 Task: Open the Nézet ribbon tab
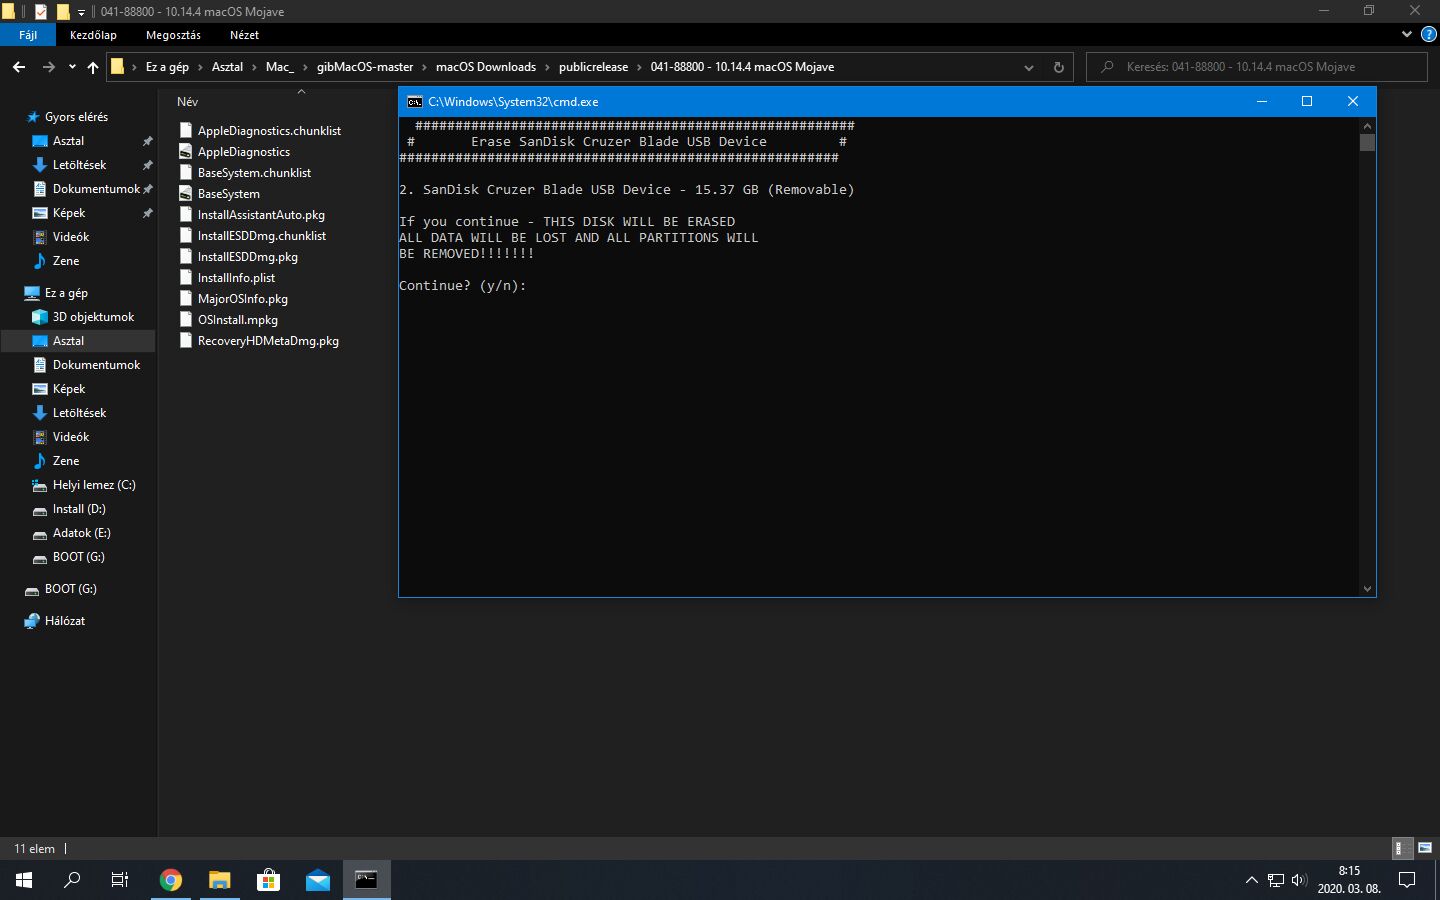pos(244,35)
